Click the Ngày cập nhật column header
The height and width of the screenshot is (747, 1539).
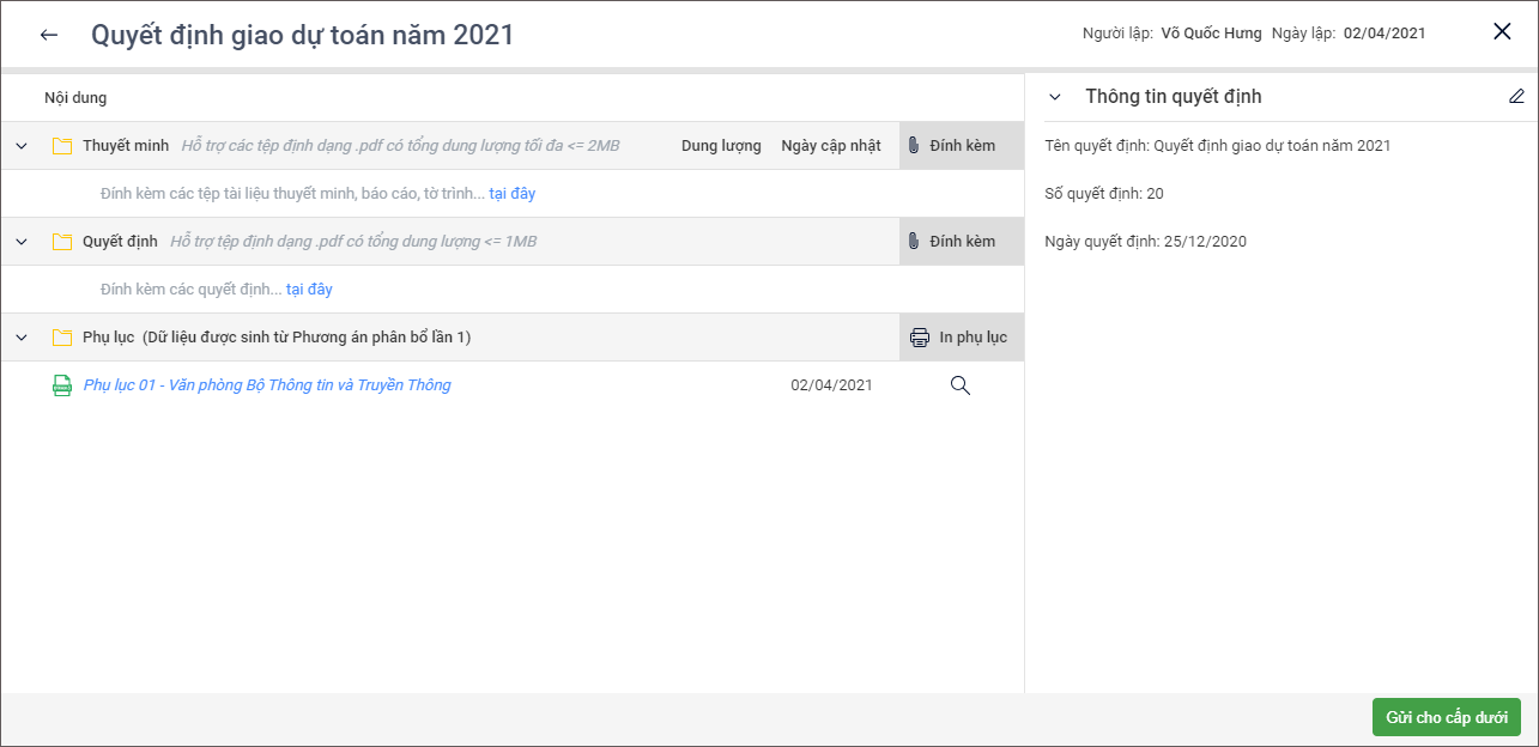click(830, 146)
